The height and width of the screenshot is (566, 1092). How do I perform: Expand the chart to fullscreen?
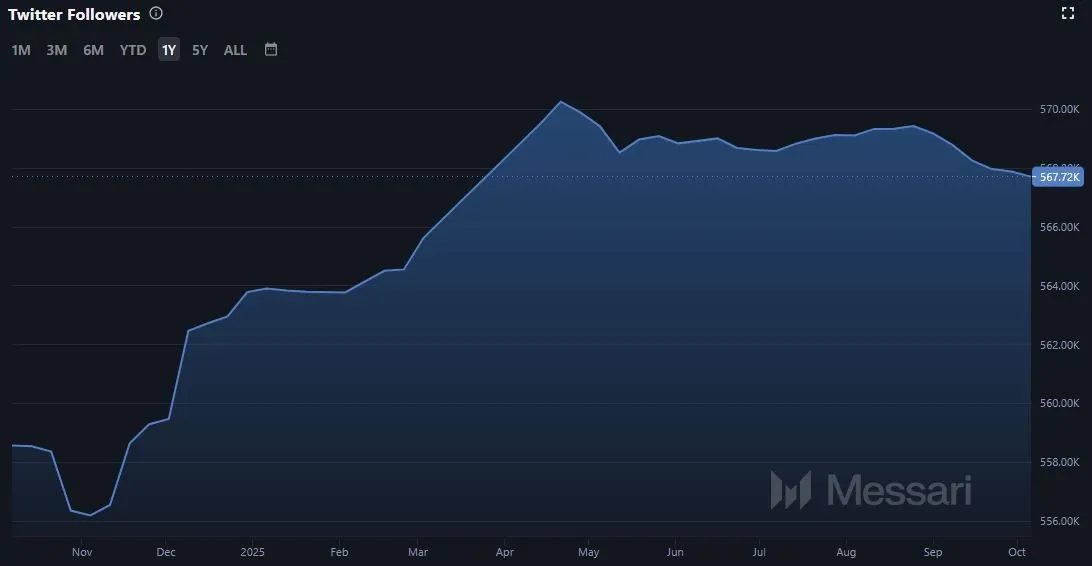tap(1067, 13)
